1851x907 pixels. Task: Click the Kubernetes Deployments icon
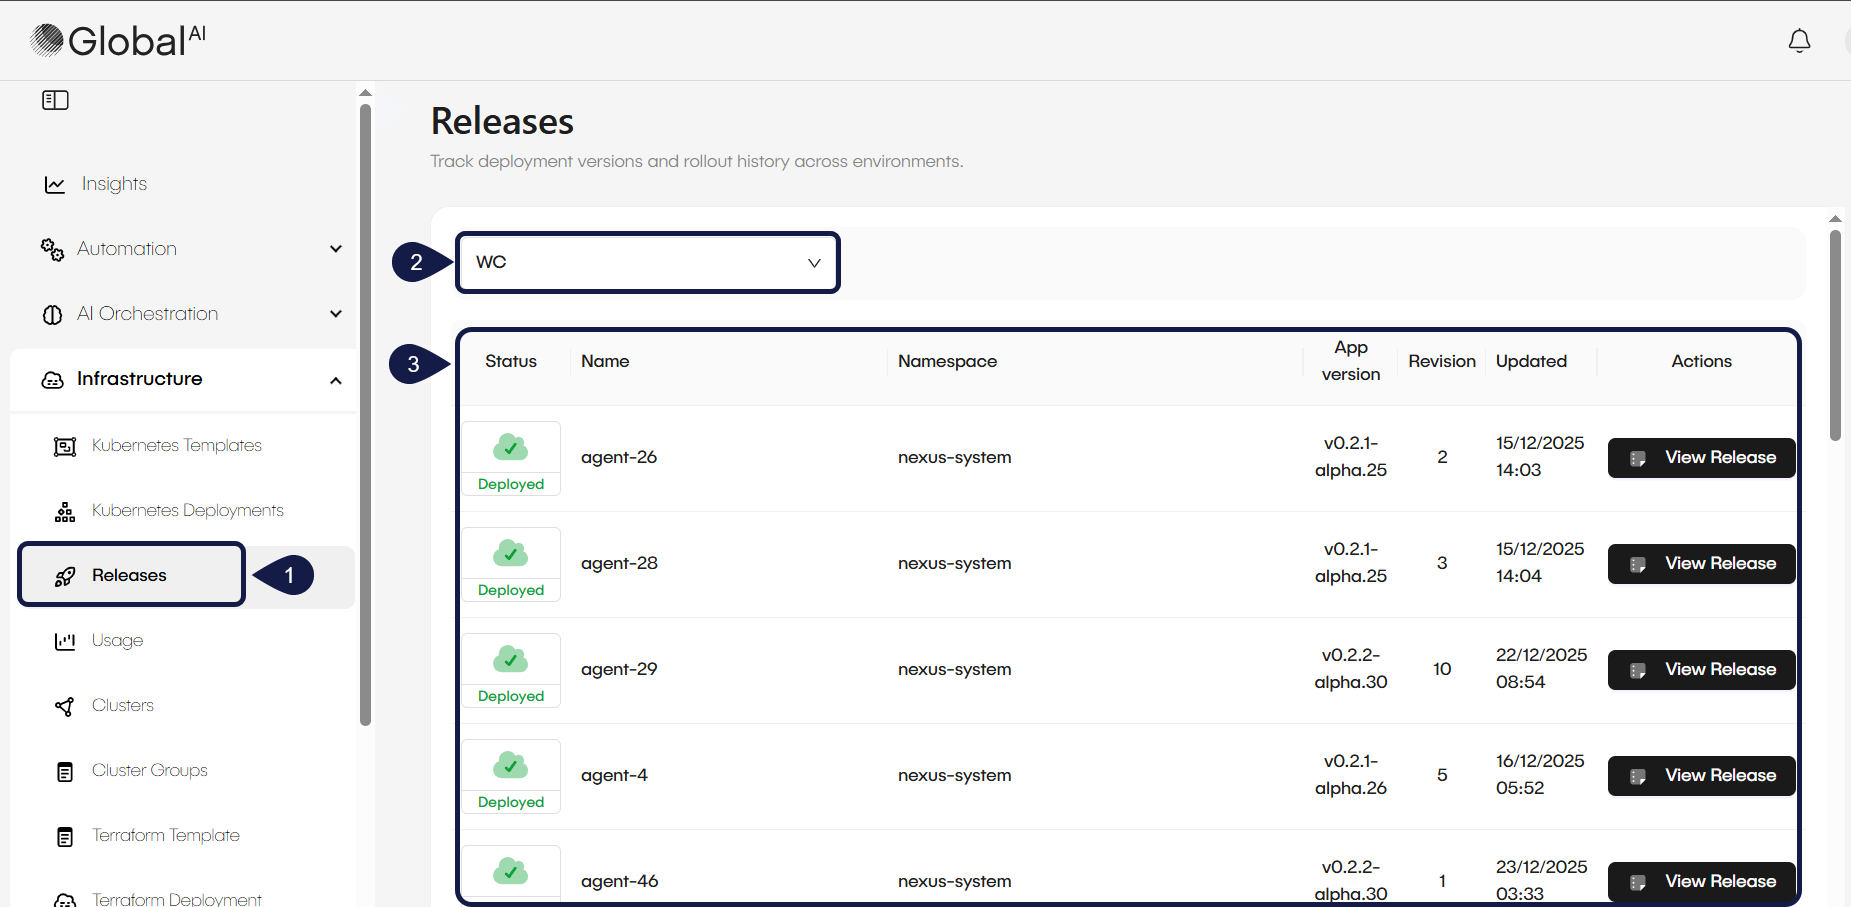click(x=65, y=512)
